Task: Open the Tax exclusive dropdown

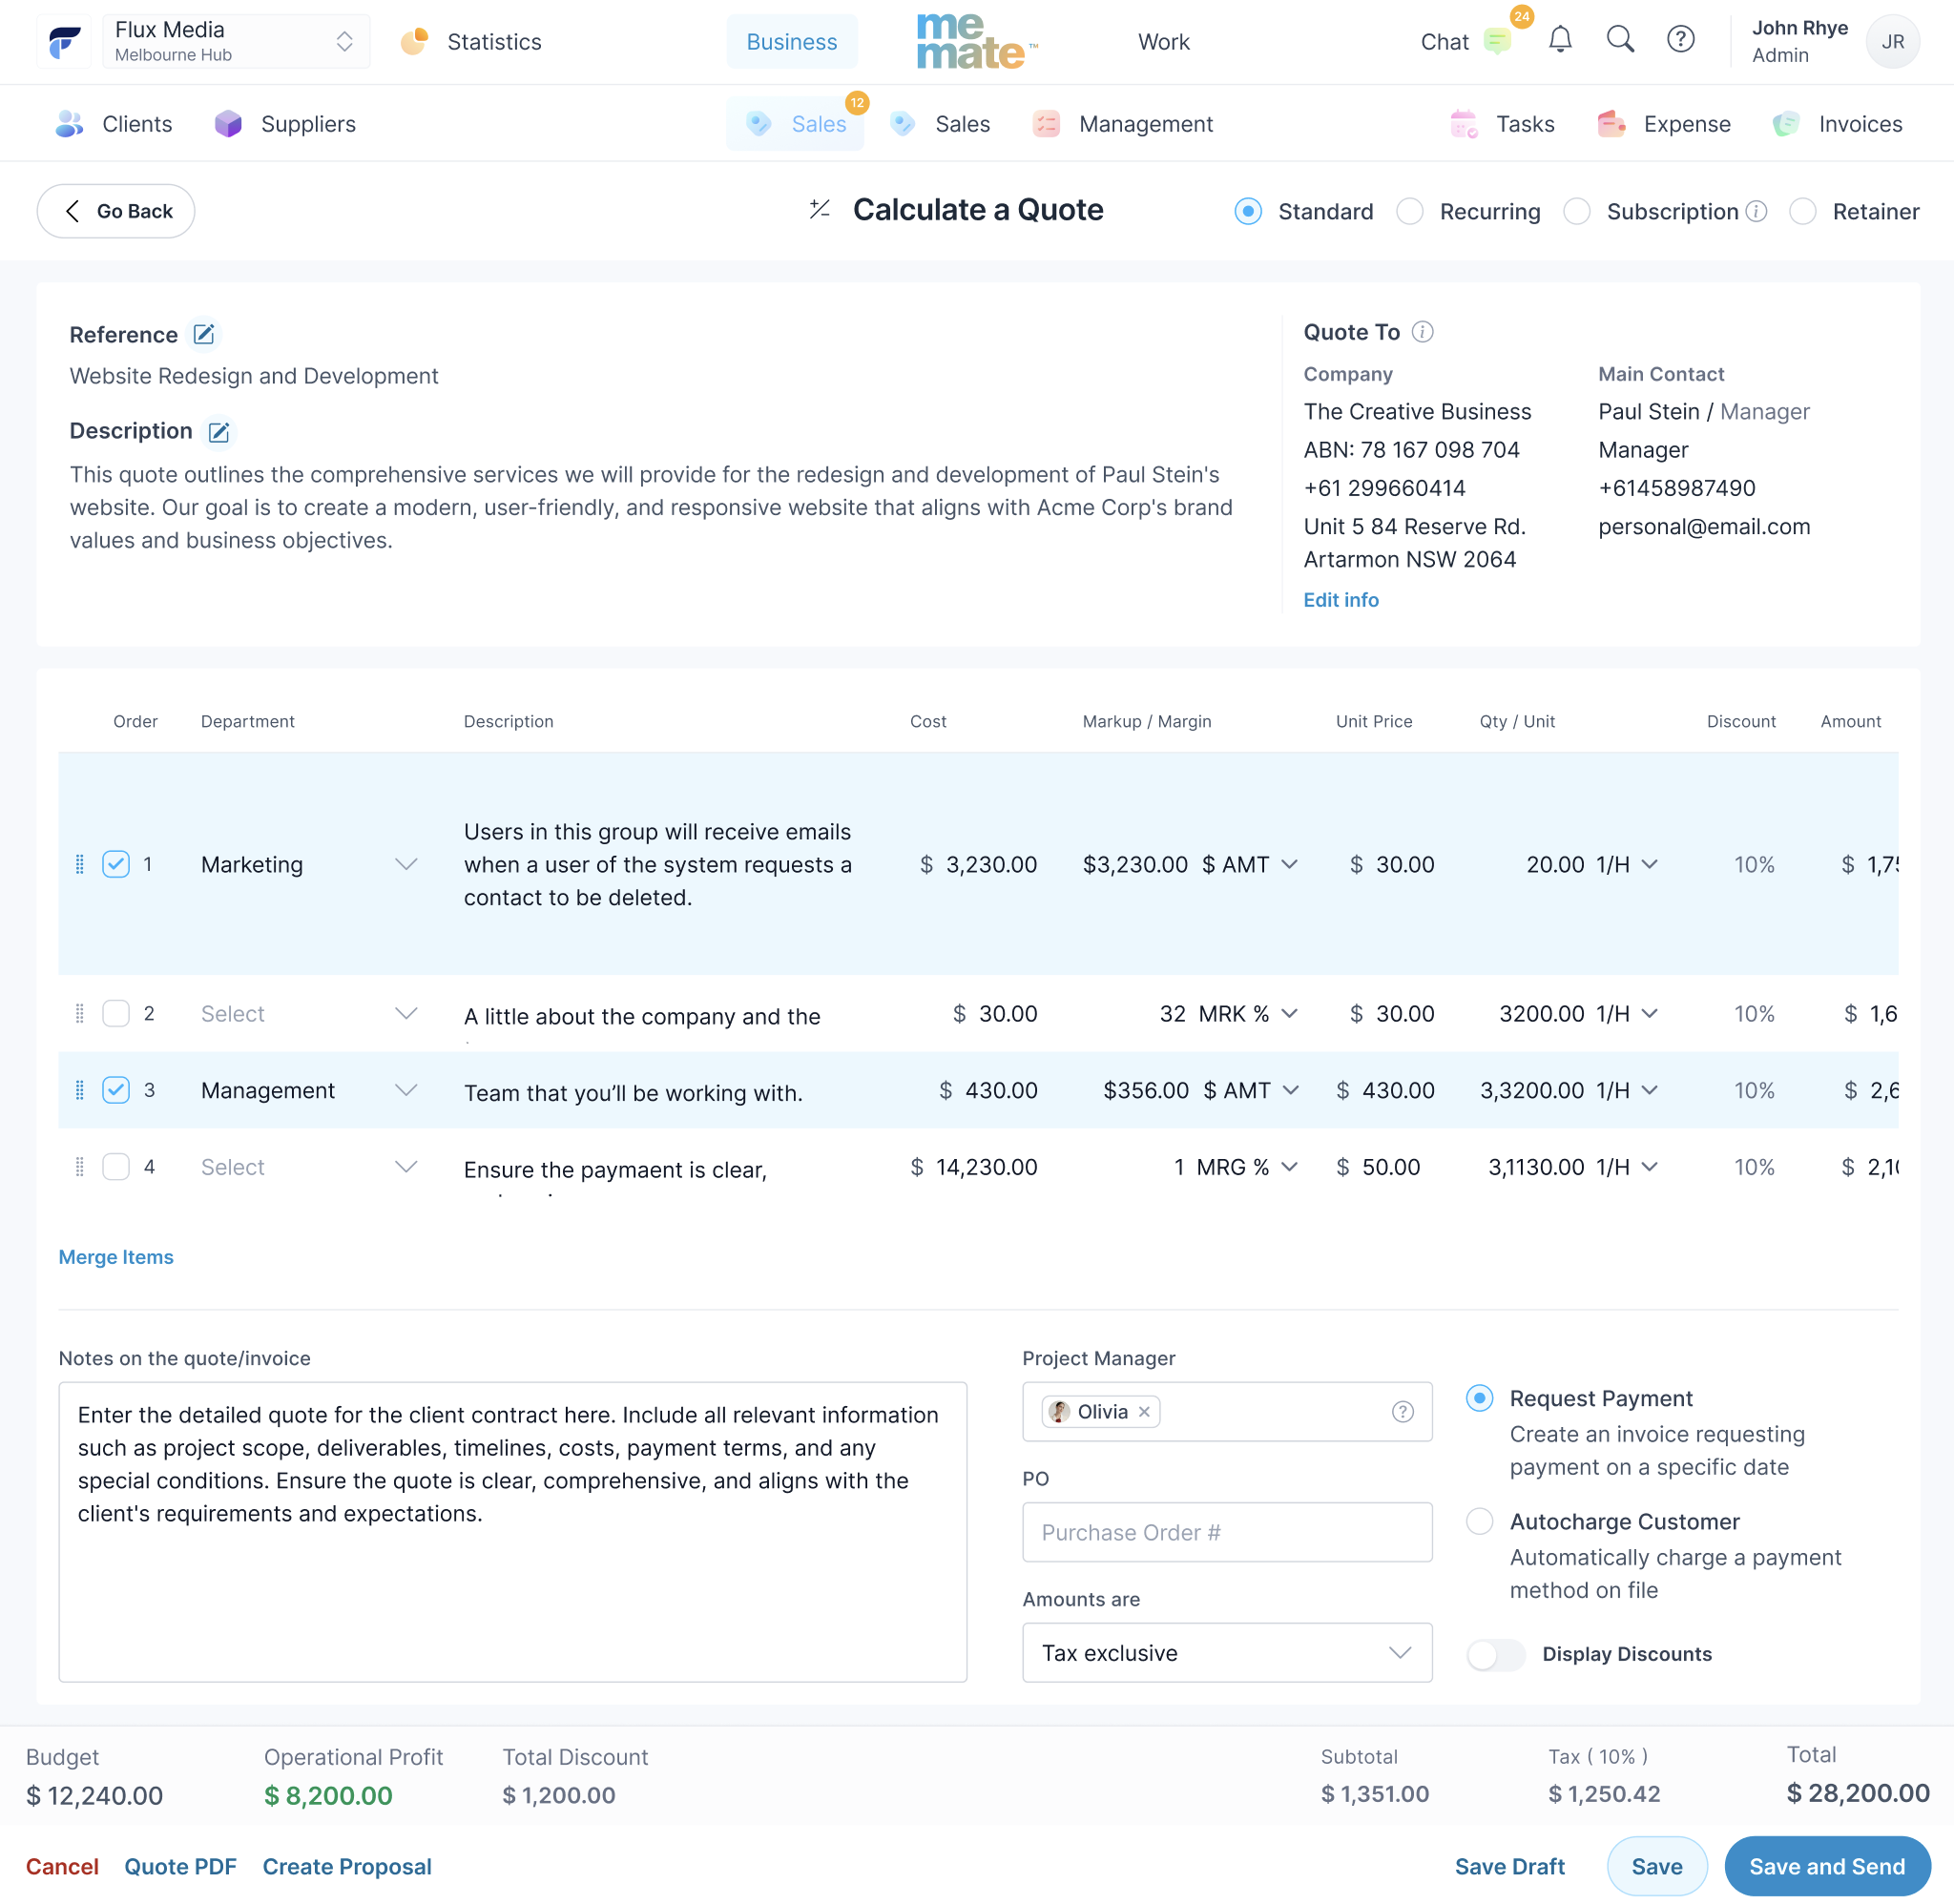Action: click(1226, 1653)
